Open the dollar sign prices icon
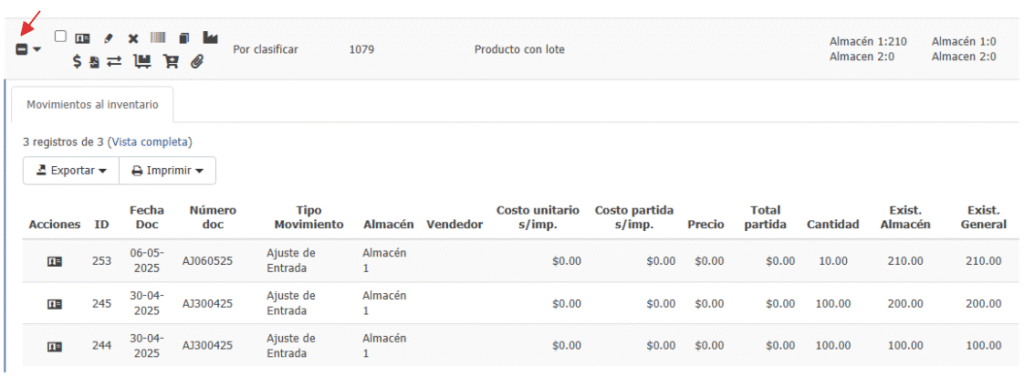 point(77,61)
